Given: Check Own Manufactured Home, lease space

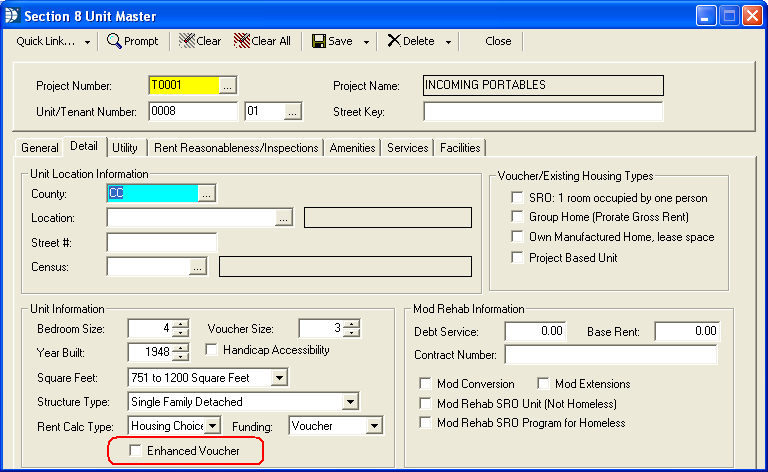Looking at the screenshot, I should tap(517, 236).
